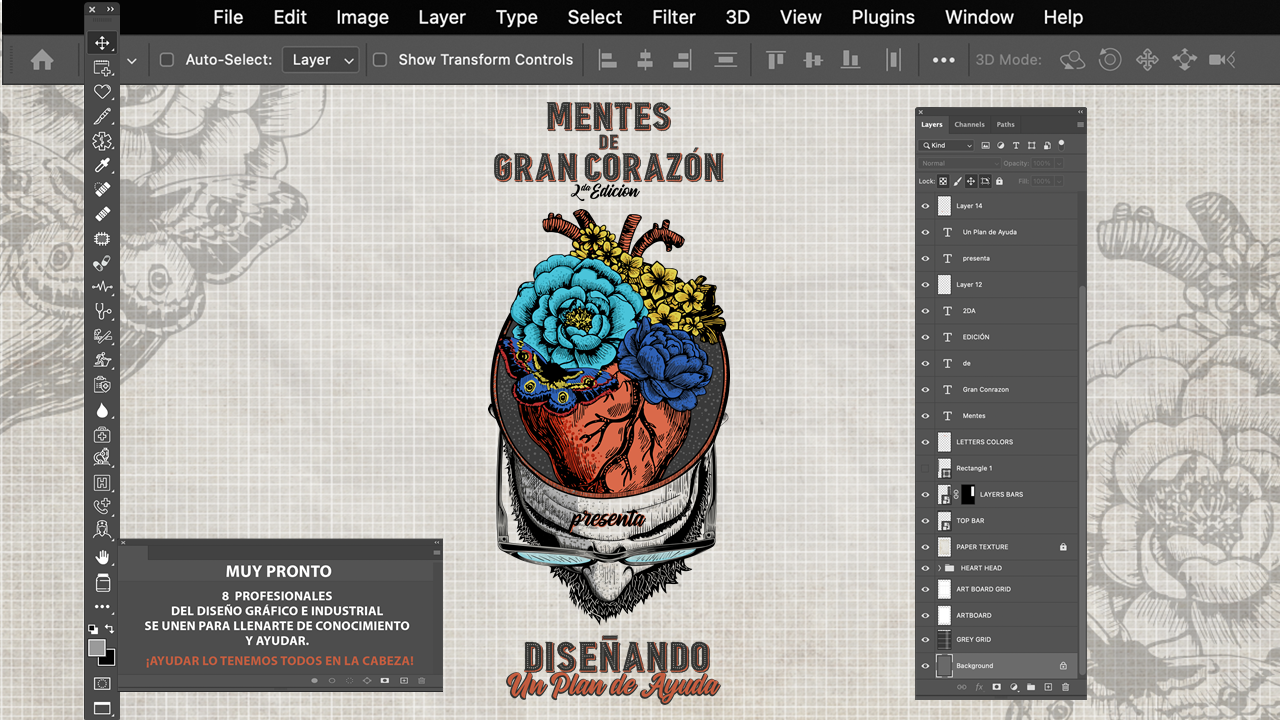Select the Move tool
The height and width of the screenshot is (720, 1280).
pos(102,43)
